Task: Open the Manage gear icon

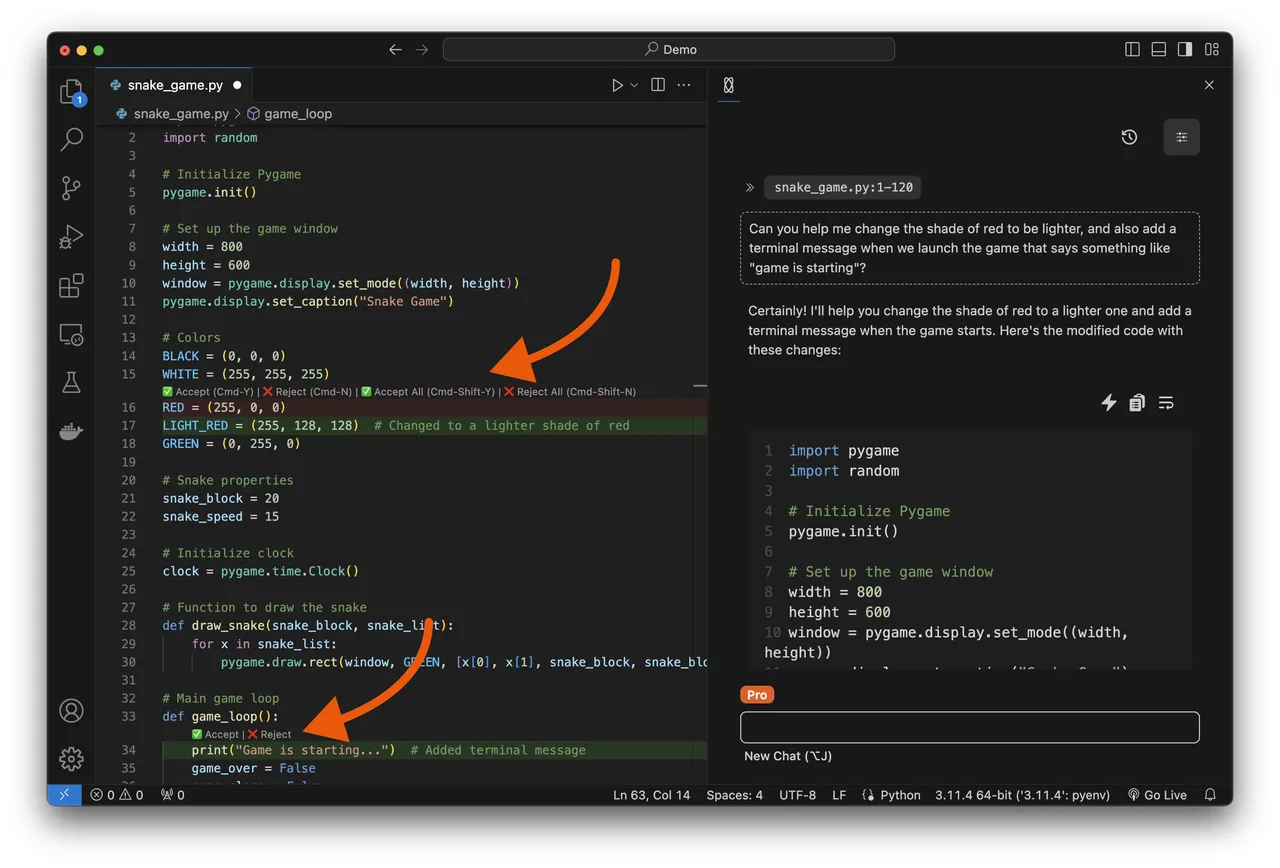Action: (x=71, y=759)
